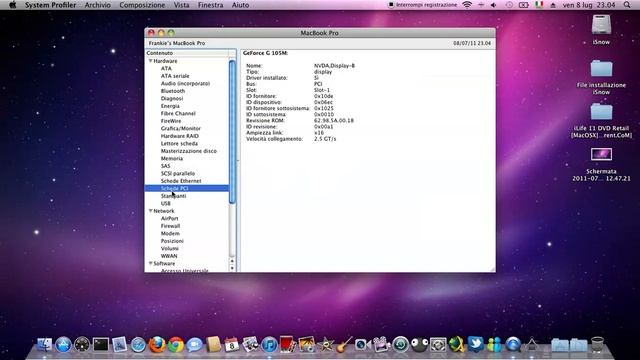Image resolution: width=640 pixels, height=360 pixels.
Task: Open Time Machine from the dock
Action: pyautogui.click(x=400, y=345)
